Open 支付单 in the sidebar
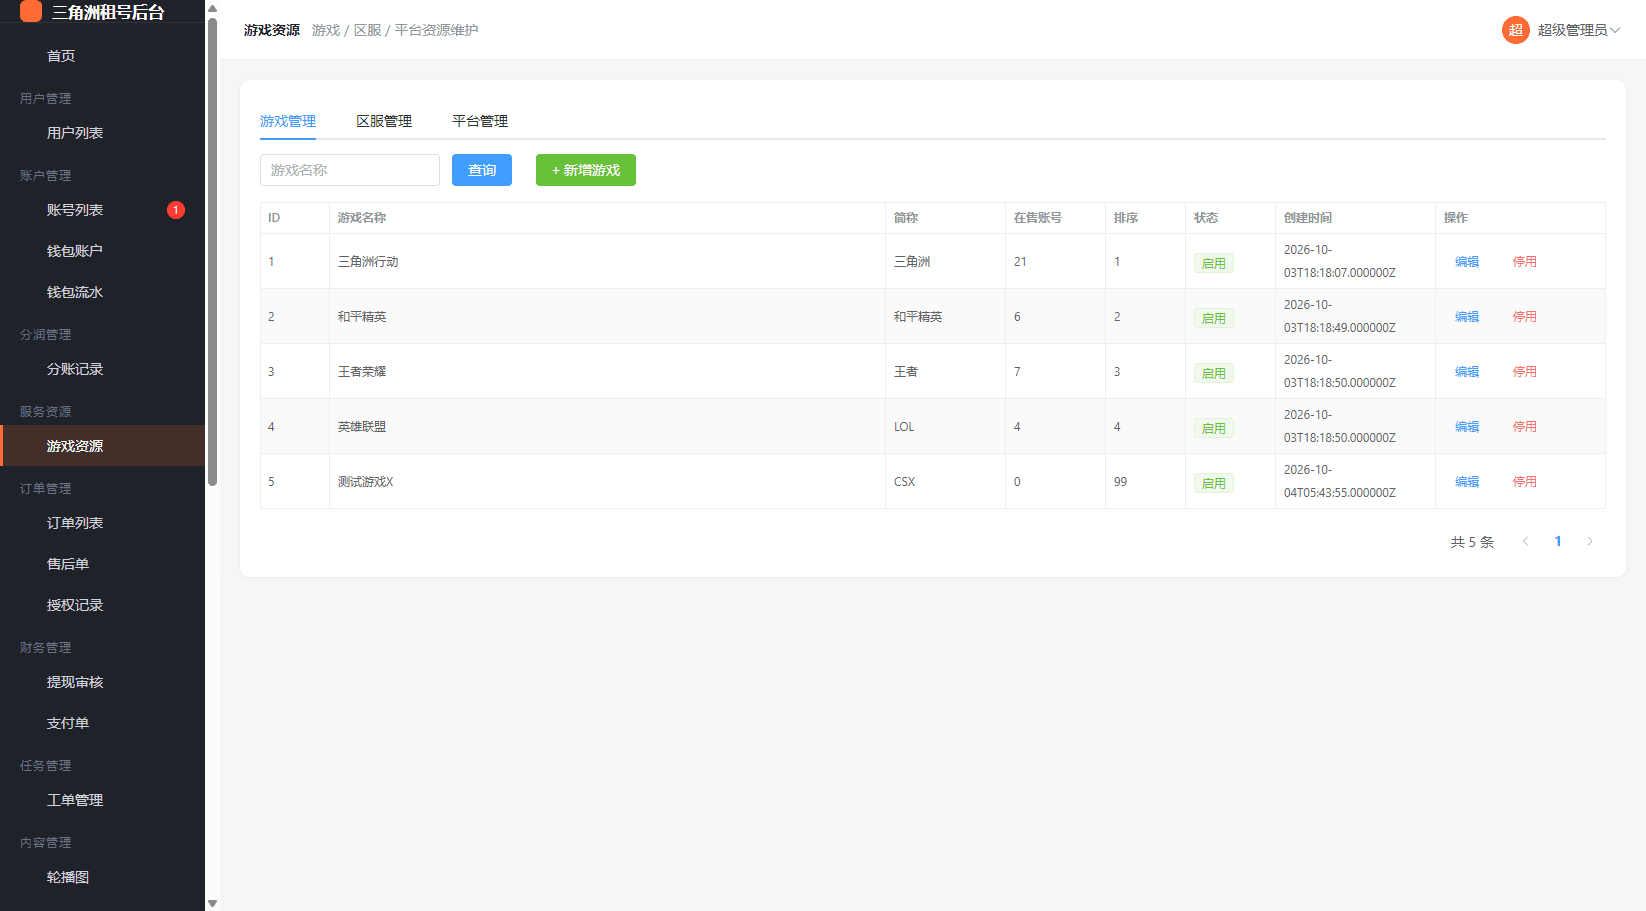The width and height of the screenshot is (1646, 911). (102, 723)
